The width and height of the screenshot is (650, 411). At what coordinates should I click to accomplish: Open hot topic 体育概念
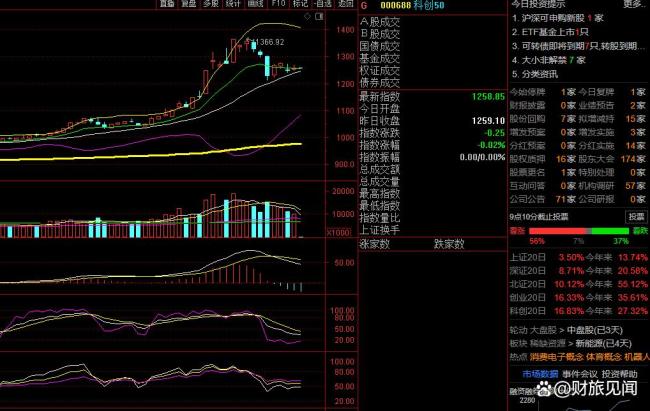click(x=604, y=357)
